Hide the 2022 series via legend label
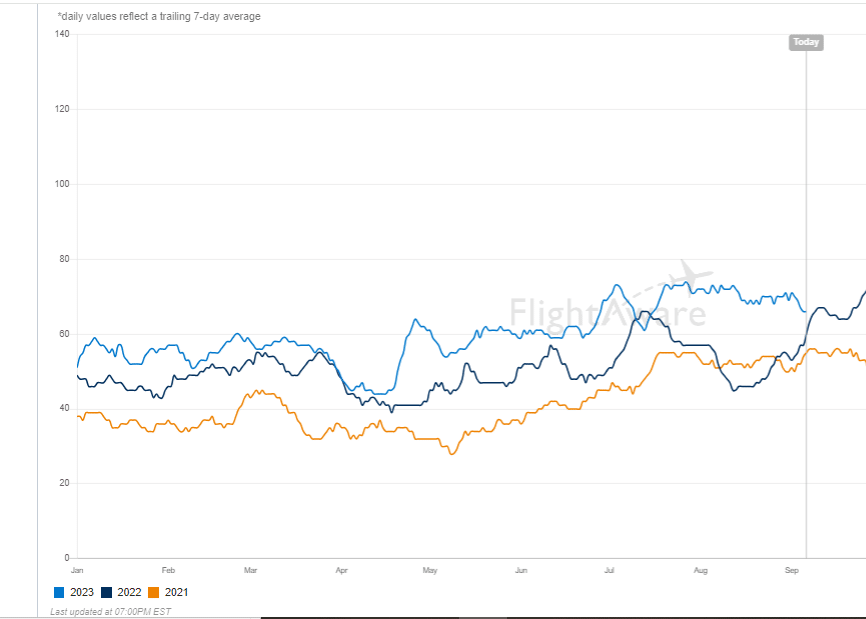This screenshot has height=619, width=866. pyautogui.click(x=129, y=592)
